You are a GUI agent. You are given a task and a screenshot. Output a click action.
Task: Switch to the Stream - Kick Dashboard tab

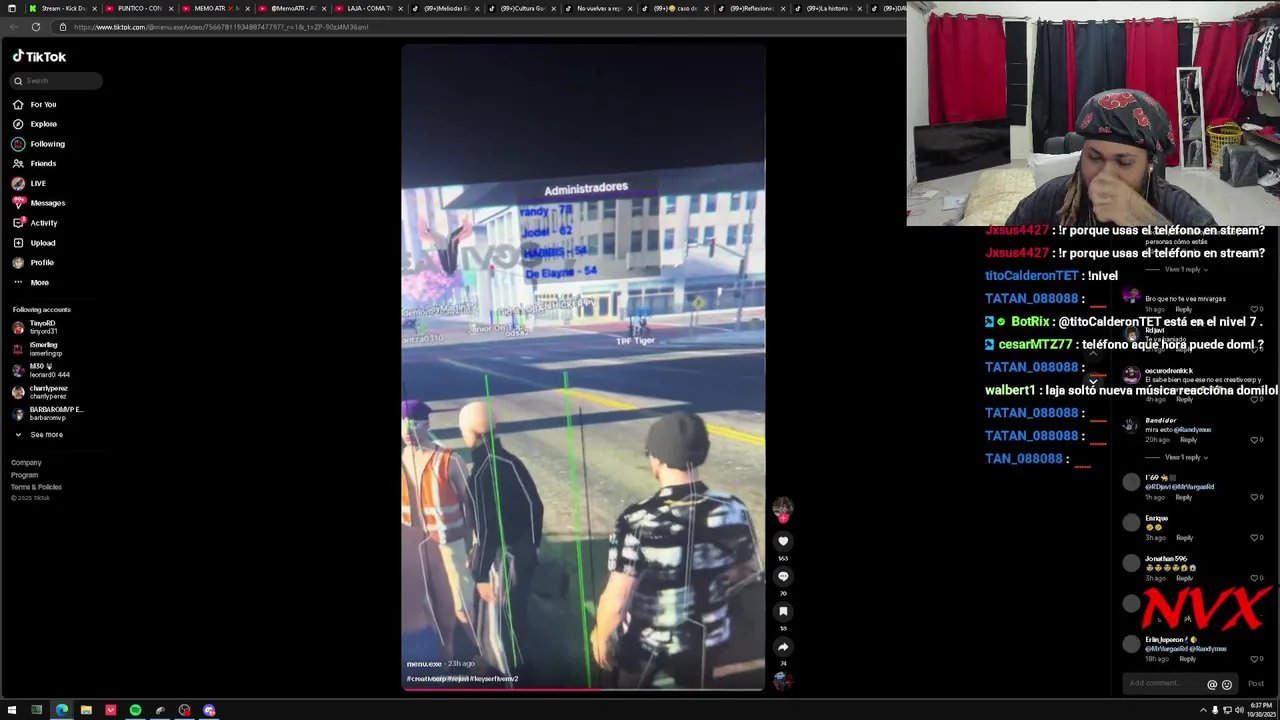pyautogui.click(x=64, y=8)
